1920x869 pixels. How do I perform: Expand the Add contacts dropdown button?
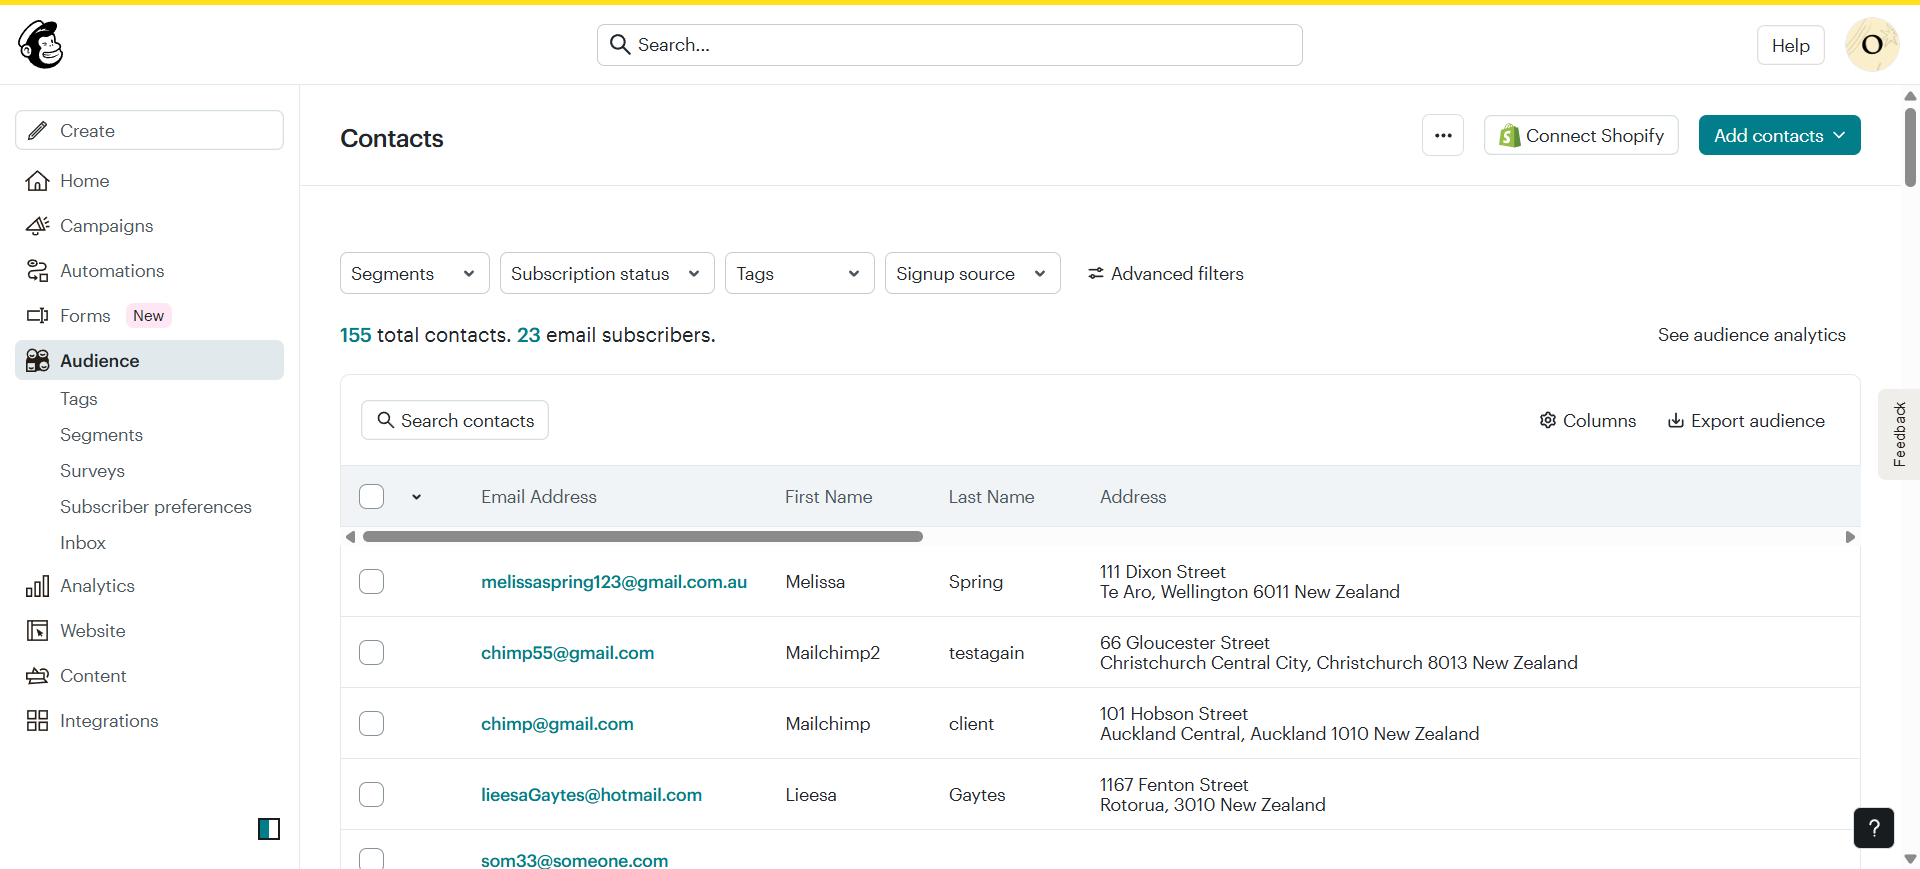pyautogui.click(x=1779, y=136)
